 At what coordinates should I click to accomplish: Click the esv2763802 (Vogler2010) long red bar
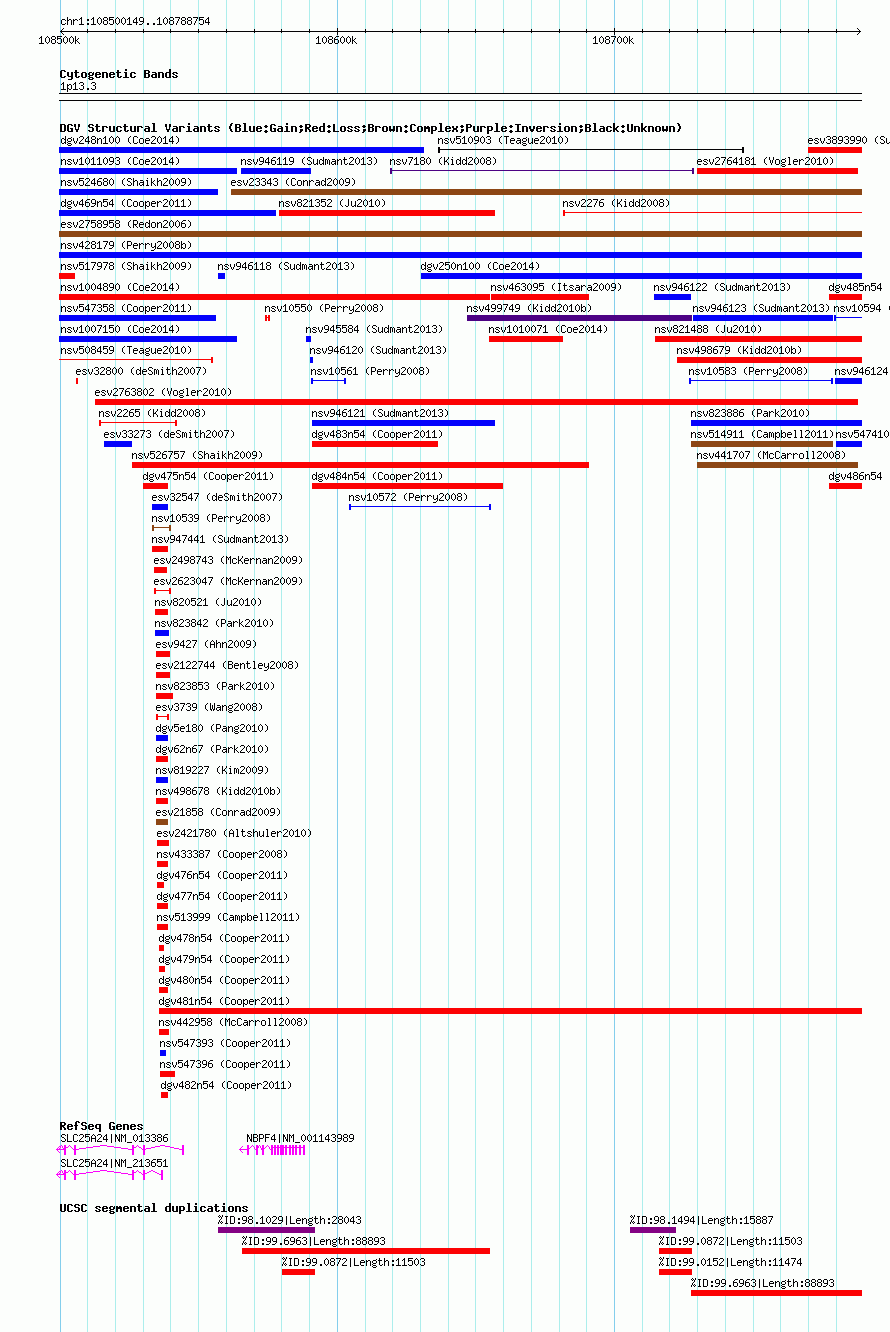(x=476, y=402)
